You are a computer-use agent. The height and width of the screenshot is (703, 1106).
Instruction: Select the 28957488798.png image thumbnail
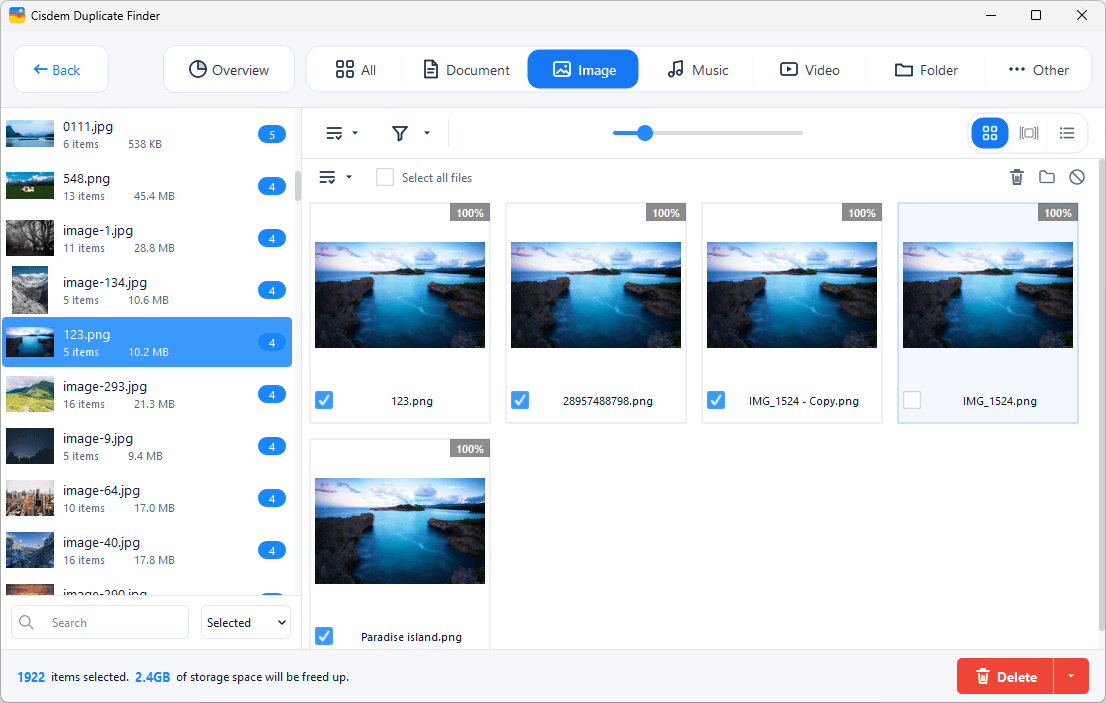(596, 295)
